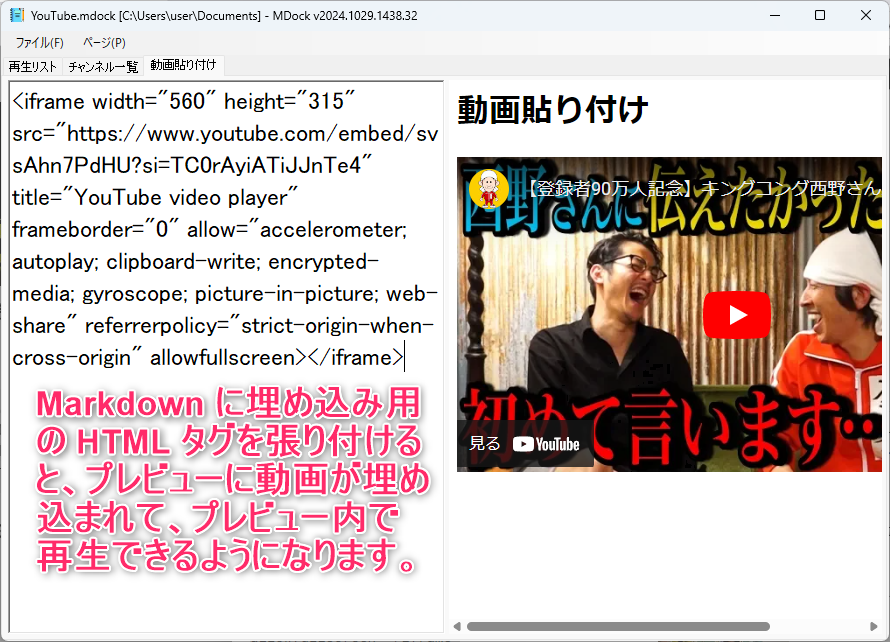Switch to the チャンネル一覧 tab

tap(103, 66)
